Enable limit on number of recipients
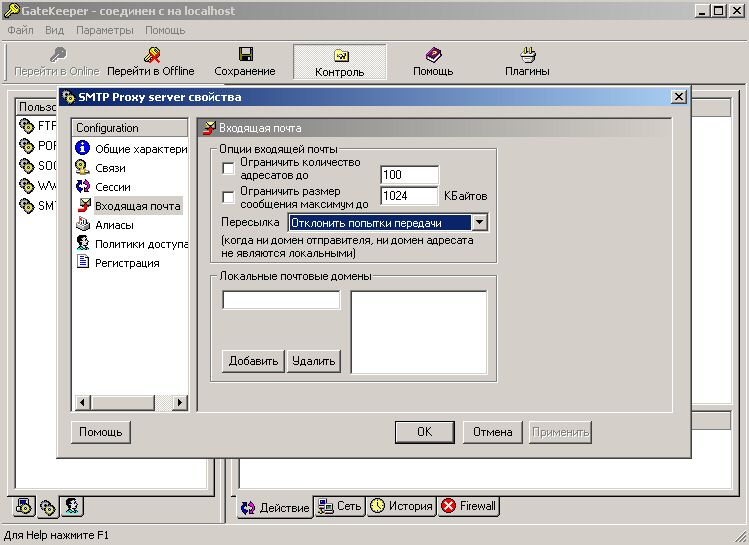Viewport: 749px width, 545px height. [x=229, y=169]
